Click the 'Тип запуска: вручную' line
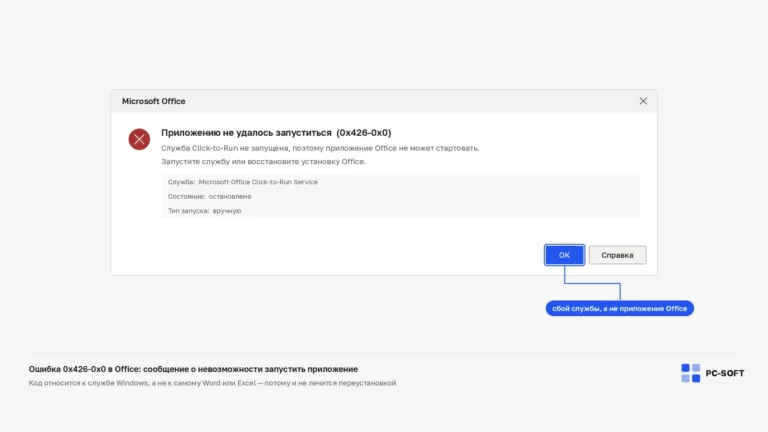Image resolution: width=768 pixels, height=432 pixels. tap(204, 211)
